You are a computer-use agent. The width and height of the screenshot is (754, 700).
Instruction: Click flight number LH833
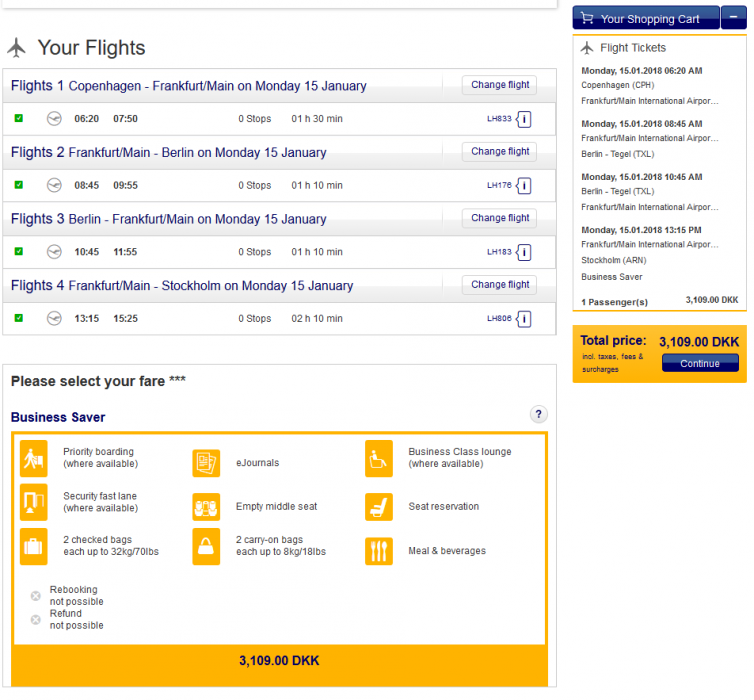pos(499,118)
